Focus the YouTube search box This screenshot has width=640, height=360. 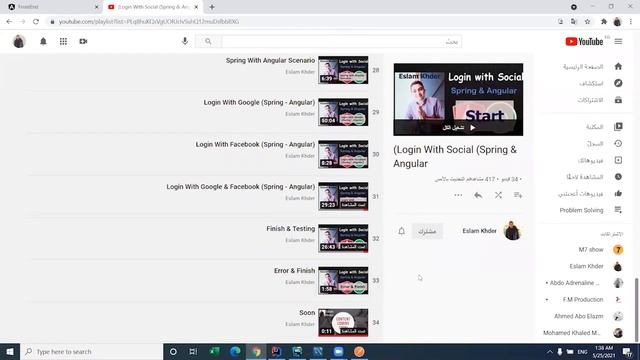341,41
